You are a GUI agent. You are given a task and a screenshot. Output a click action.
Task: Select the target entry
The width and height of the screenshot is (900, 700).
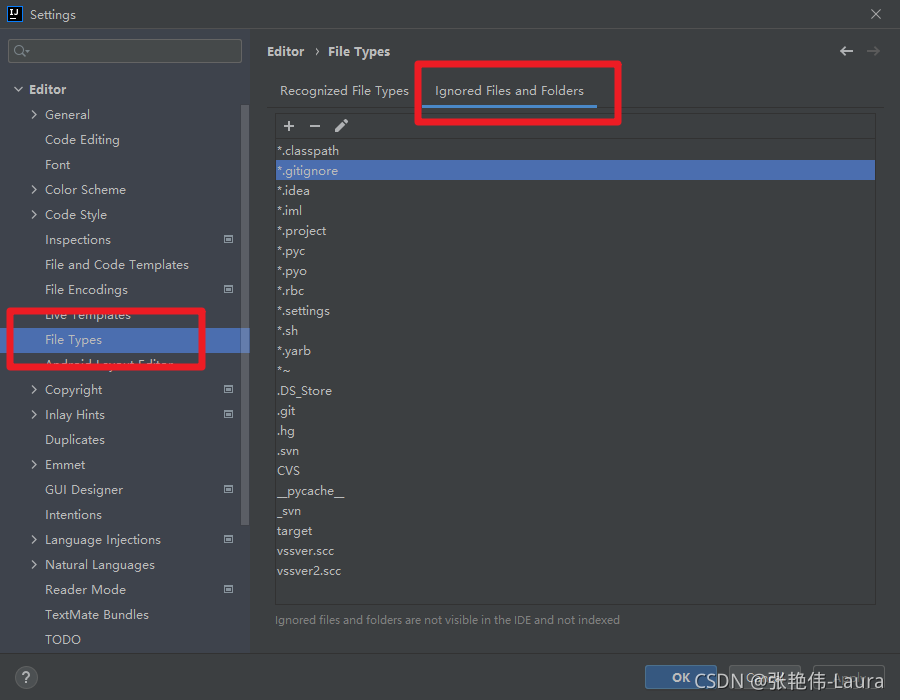575,531
